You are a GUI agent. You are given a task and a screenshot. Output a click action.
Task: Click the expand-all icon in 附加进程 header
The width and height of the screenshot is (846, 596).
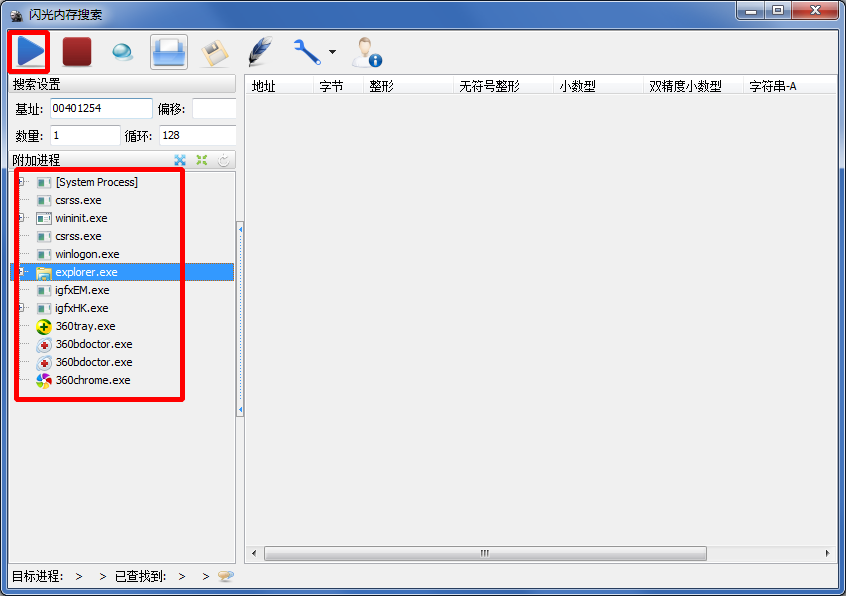tap(180, 160)
